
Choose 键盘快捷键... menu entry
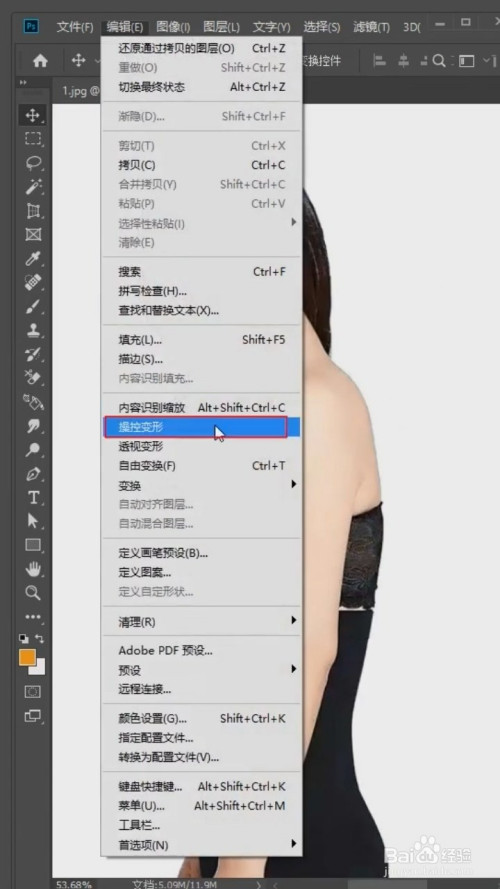[201, 787]
